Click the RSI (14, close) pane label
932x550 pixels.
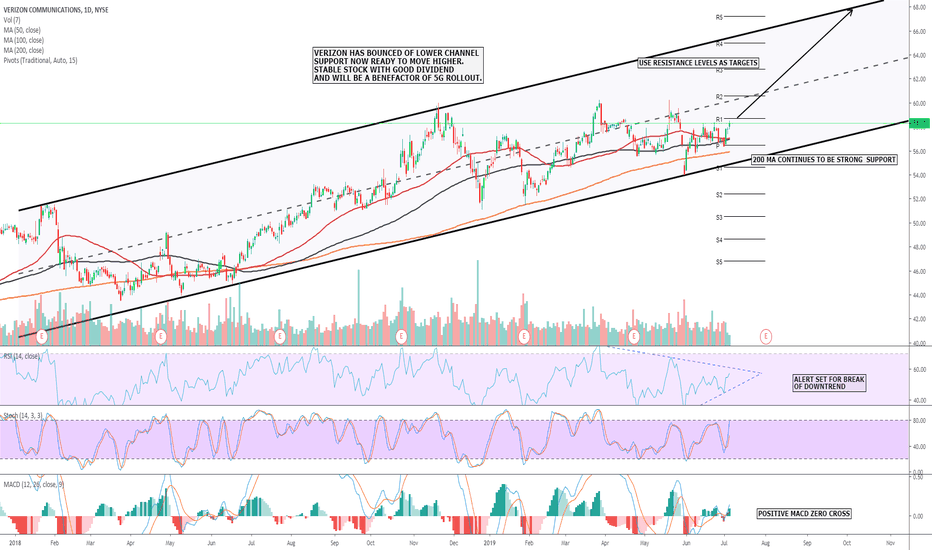[22, 356]
